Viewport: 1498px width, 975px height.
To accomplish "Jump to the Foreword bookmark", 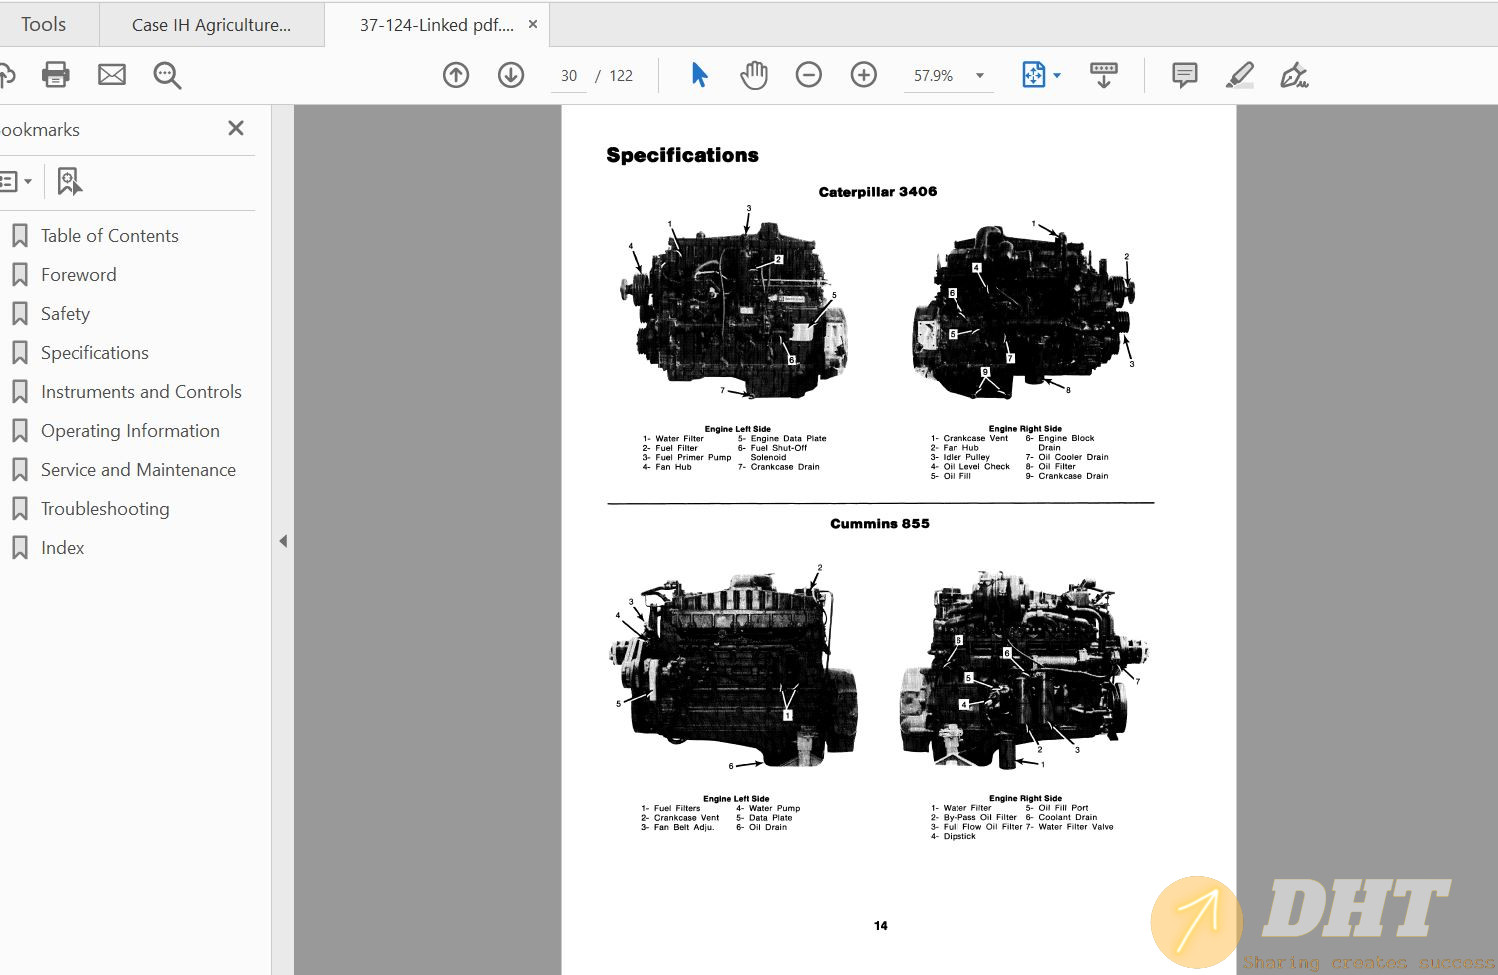I will point(79,275).
